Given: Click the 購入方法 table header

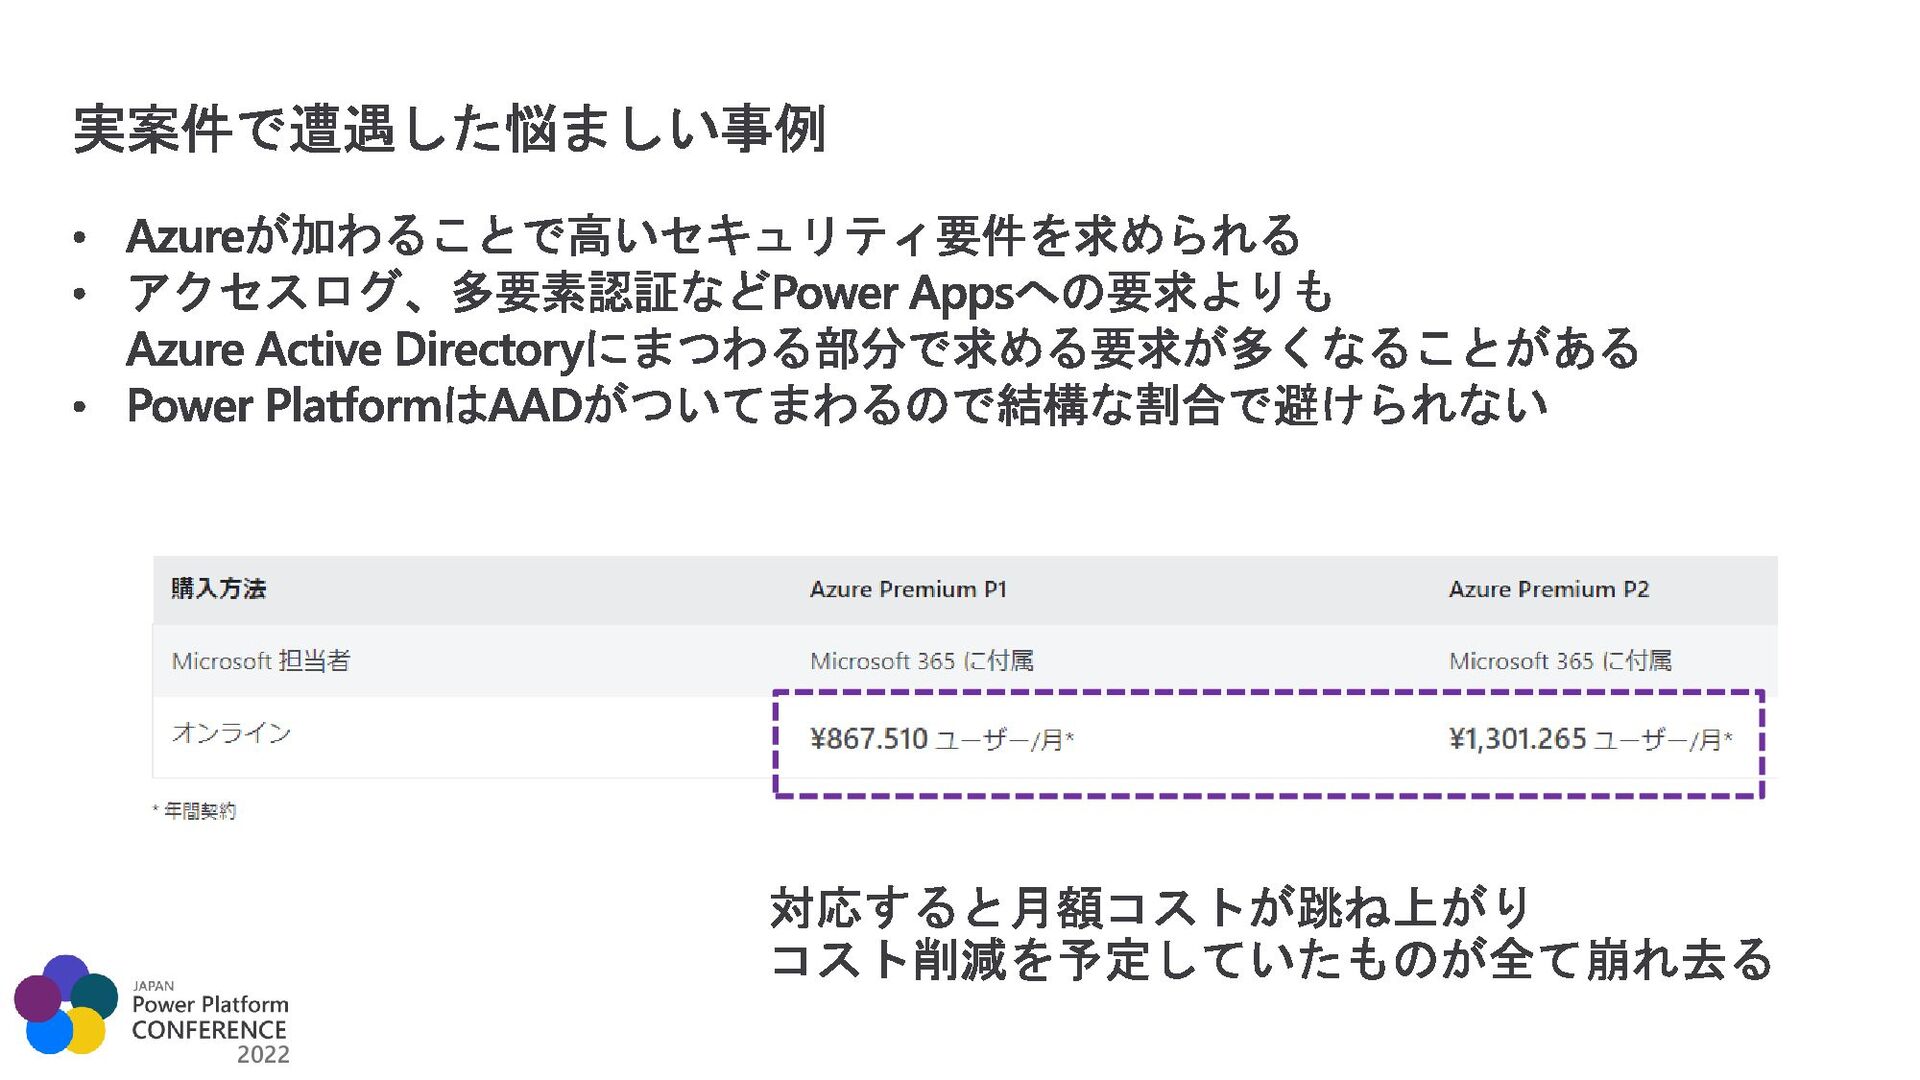Looking at the screenshot, I should 218,589.
